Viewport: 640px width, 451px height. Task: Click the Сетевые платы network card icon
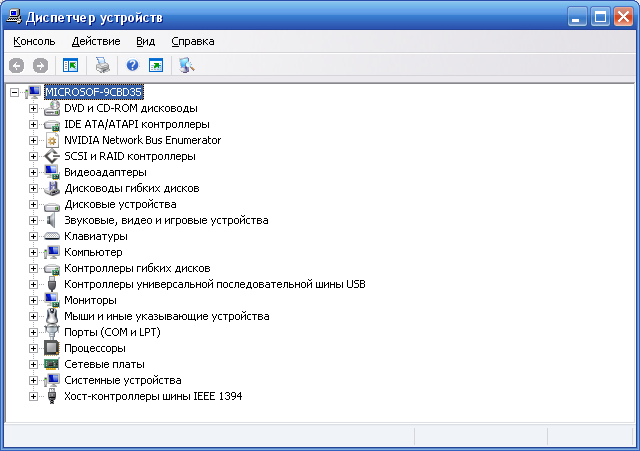(52, 364)
